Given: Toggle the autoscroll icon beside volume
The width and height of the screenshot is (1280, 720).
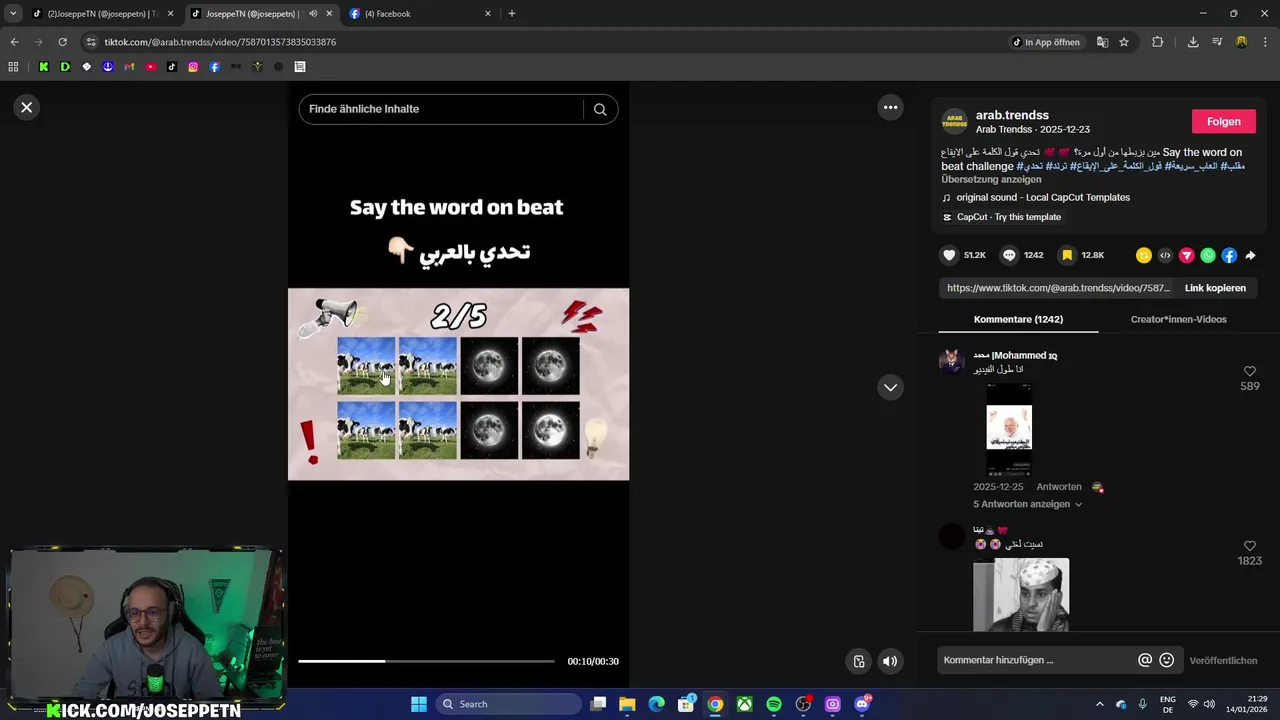Looking at the screenshot, I should (x=858, y=661).
